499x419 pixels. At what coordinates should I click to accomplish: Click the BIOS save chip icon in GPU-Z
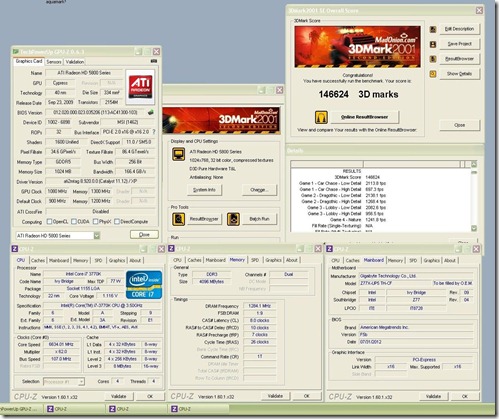[x=151, y=112]
